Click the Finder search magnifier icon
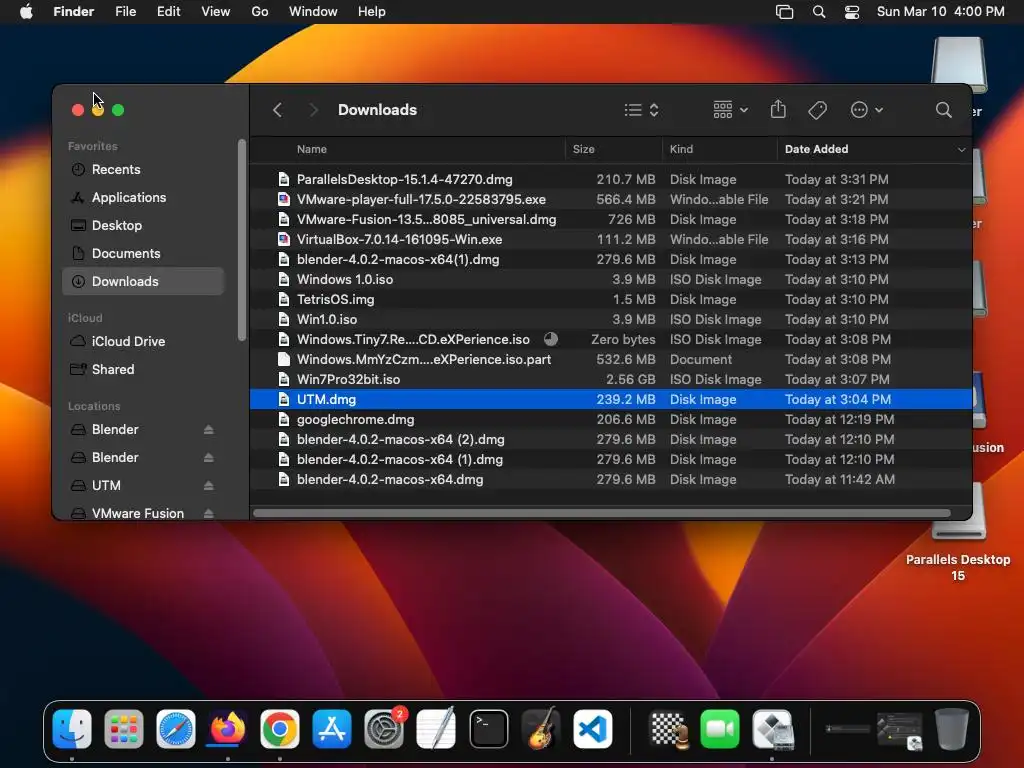Image resolution: width=1024 pixels, height=768 pixels. pyautogui.click(x=944, y=110)
